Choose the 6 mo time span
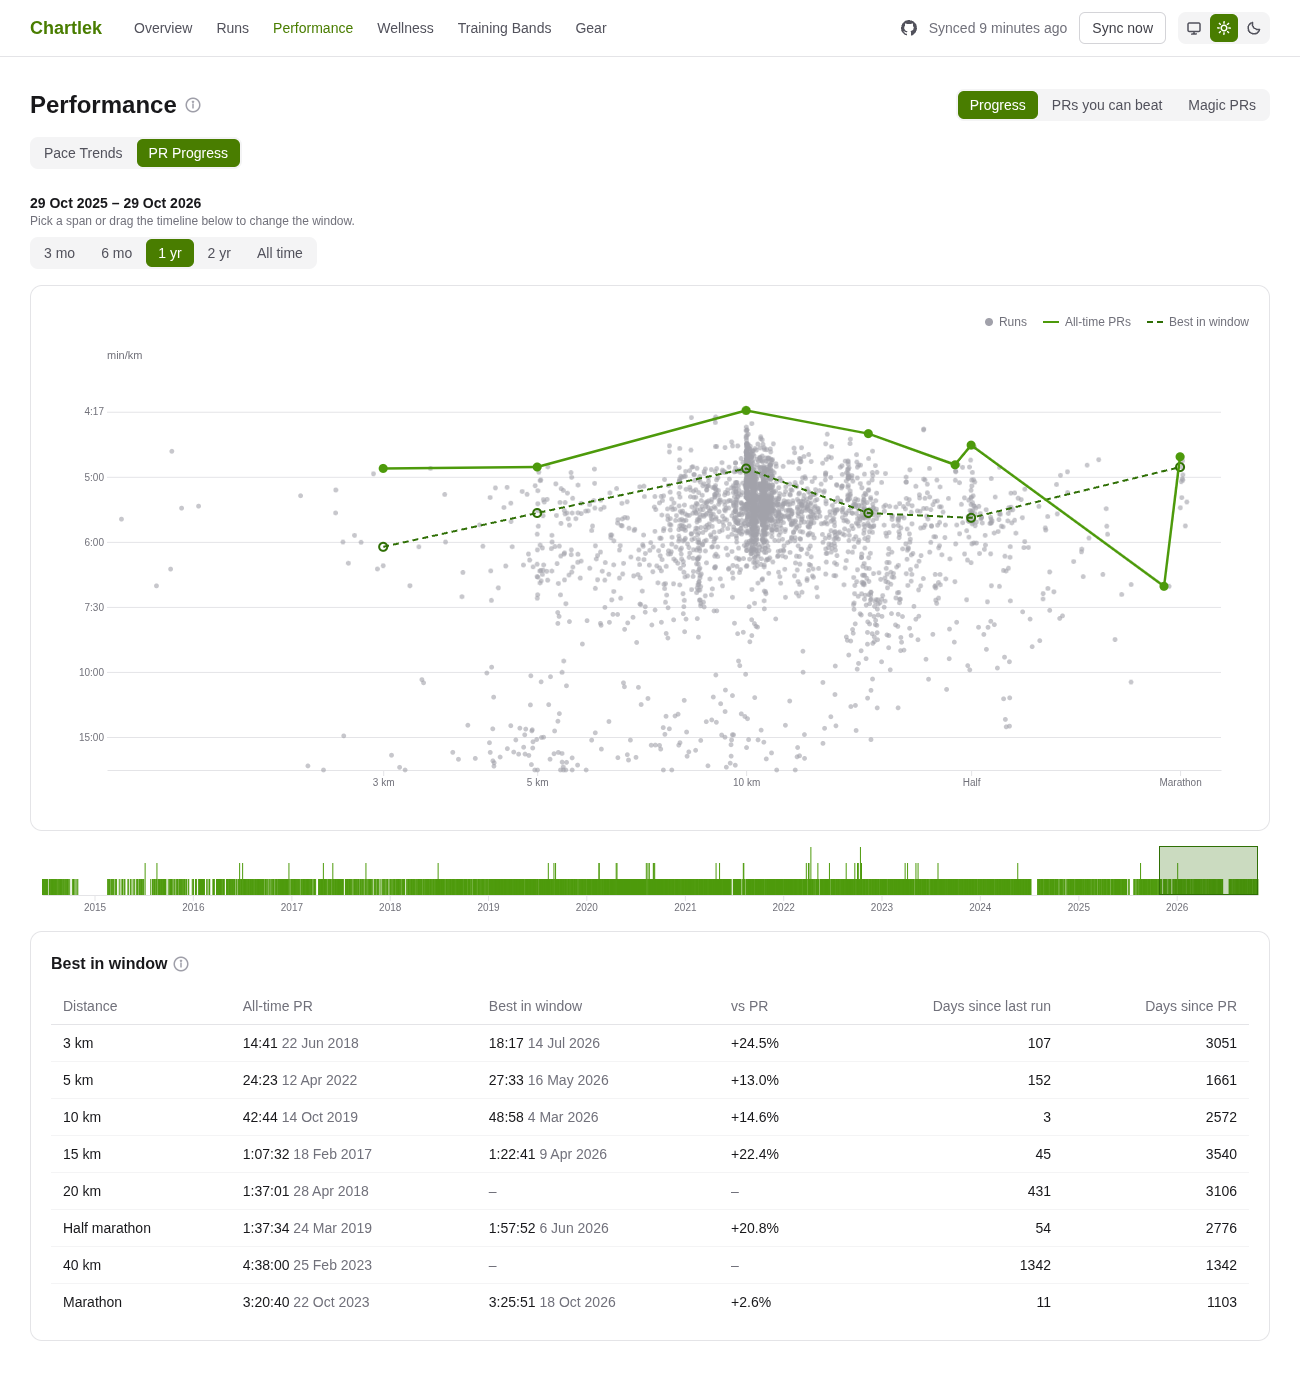 [x=116, y=253]
